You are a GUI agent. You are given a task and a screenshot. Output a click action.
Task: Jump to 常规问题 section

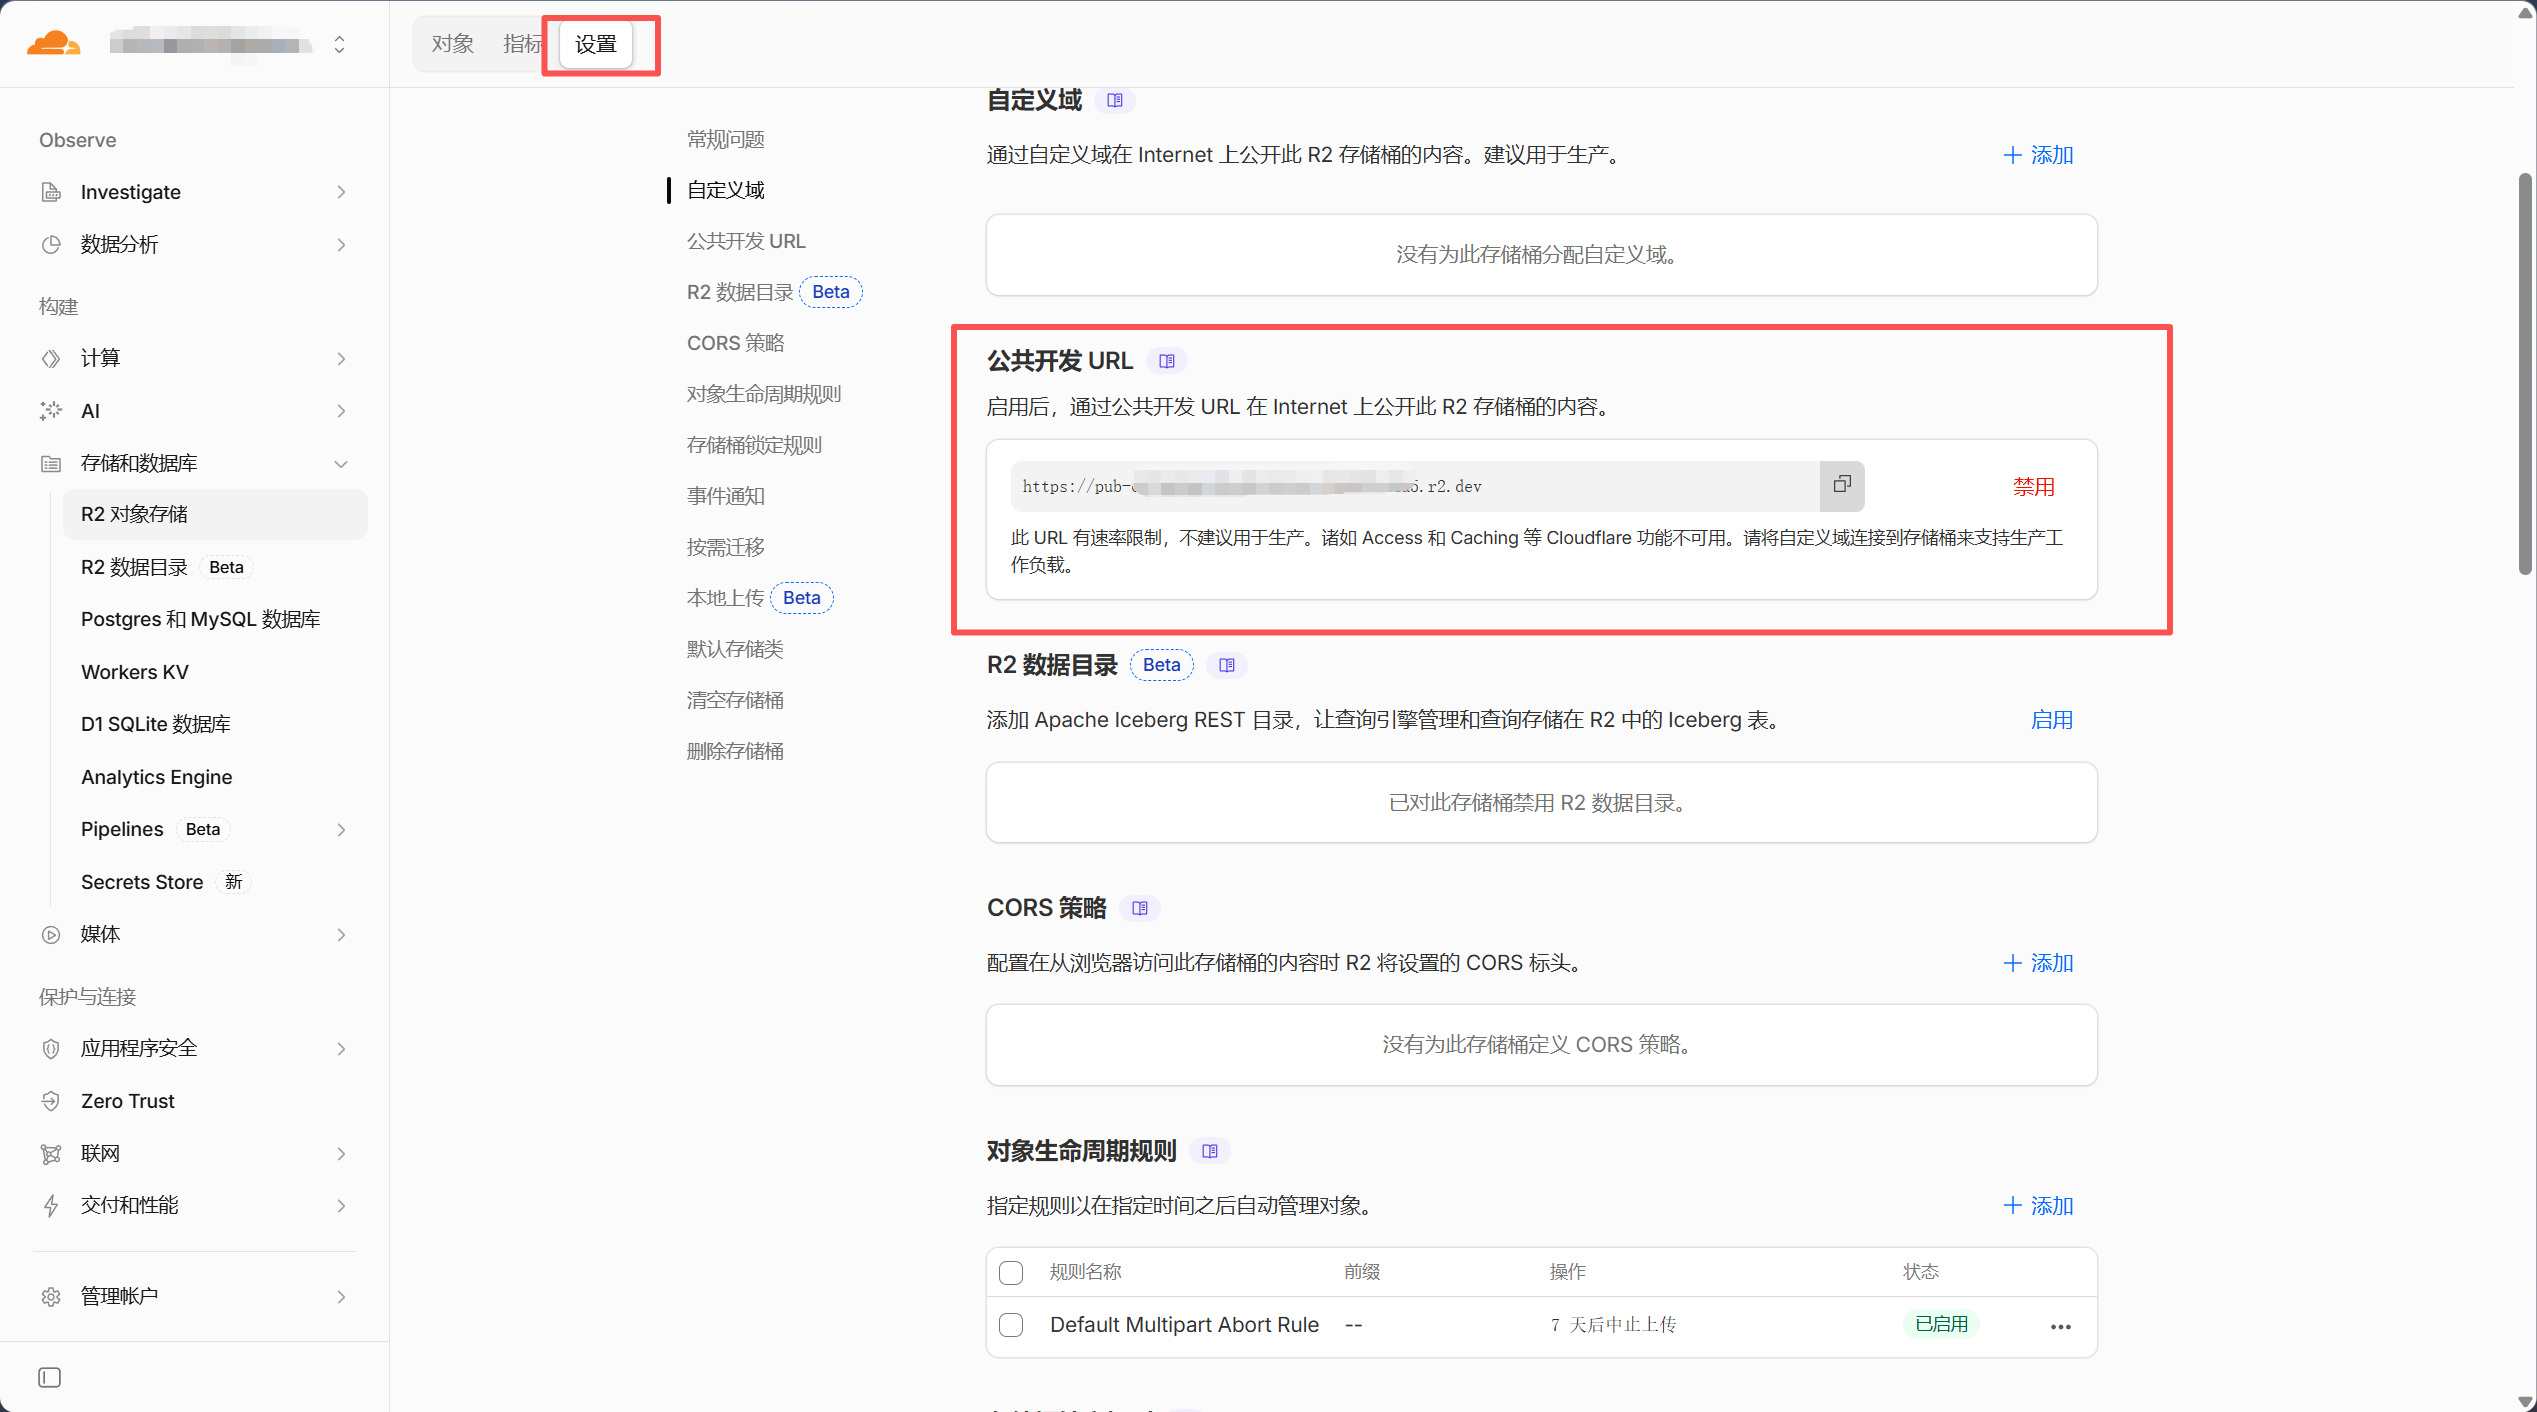[x=726, y=139]
